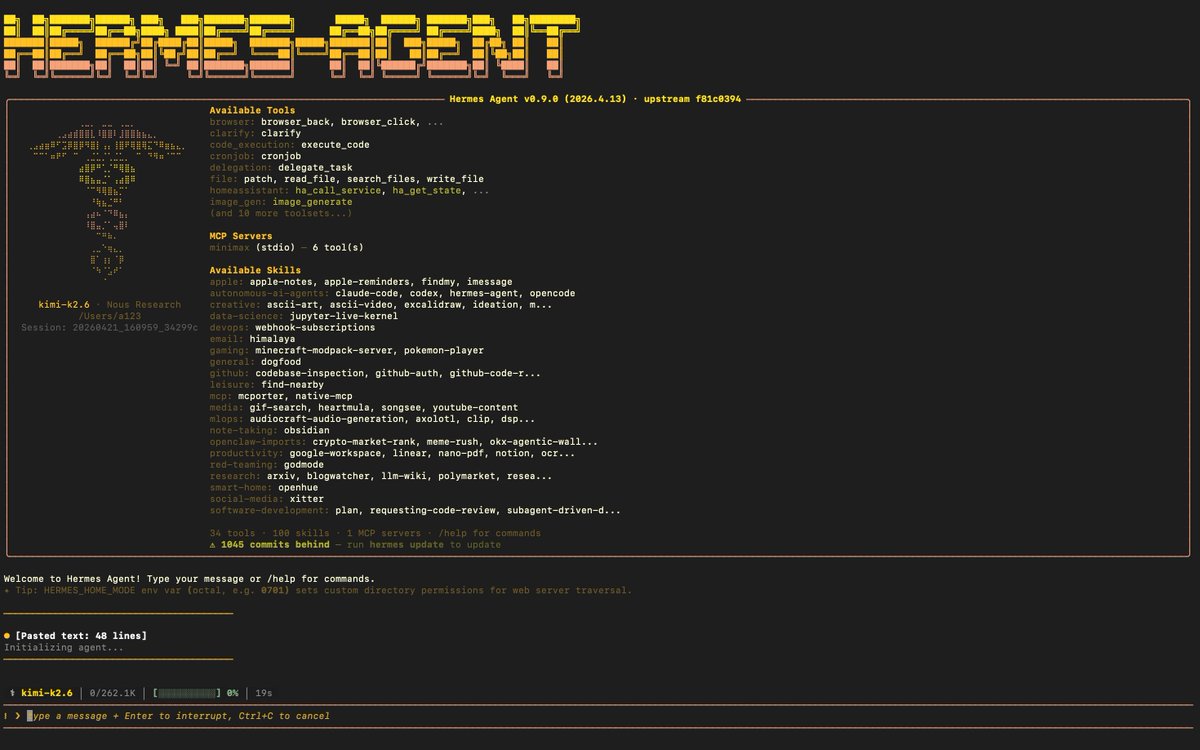This screenshot has width=1200, height=750.
Task: Click the message input prompt field
Action: tap(600, 716)
